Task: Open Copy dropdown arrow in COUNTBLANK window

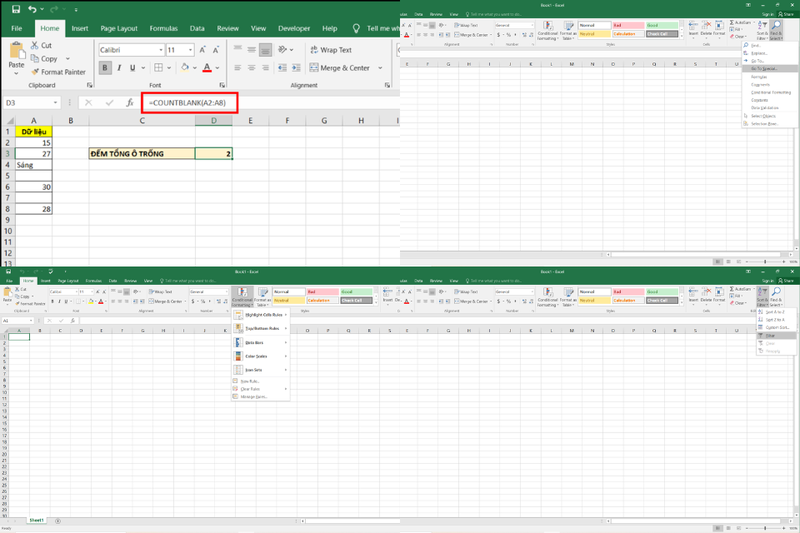Action: (67, 59)
